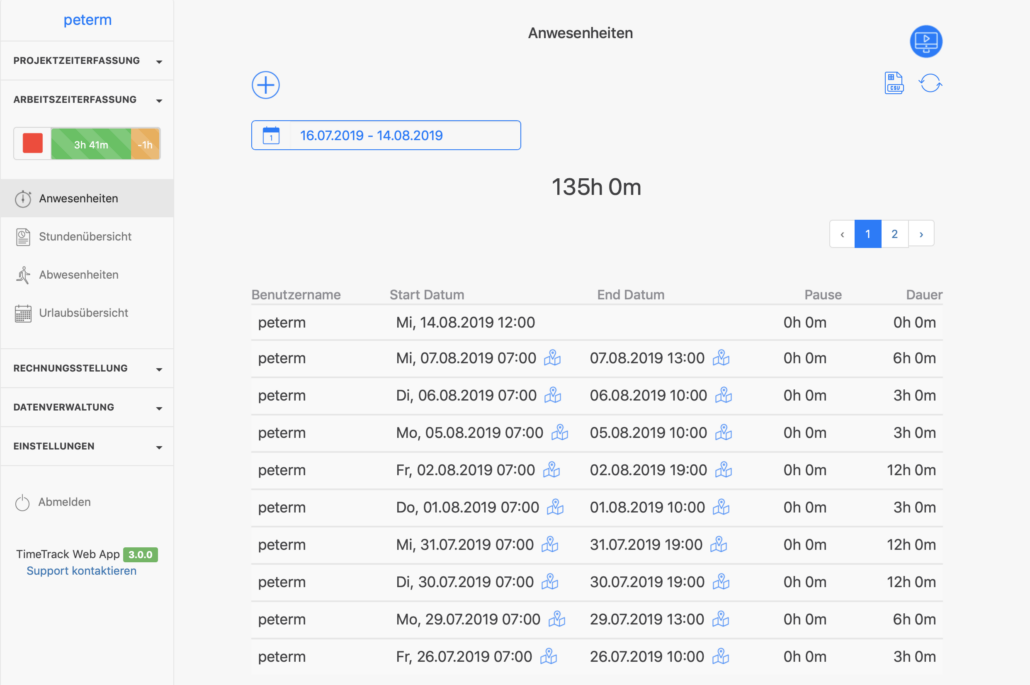Open map location for end 31.07.2019 19:00
1030x685 pixels.
719,545
